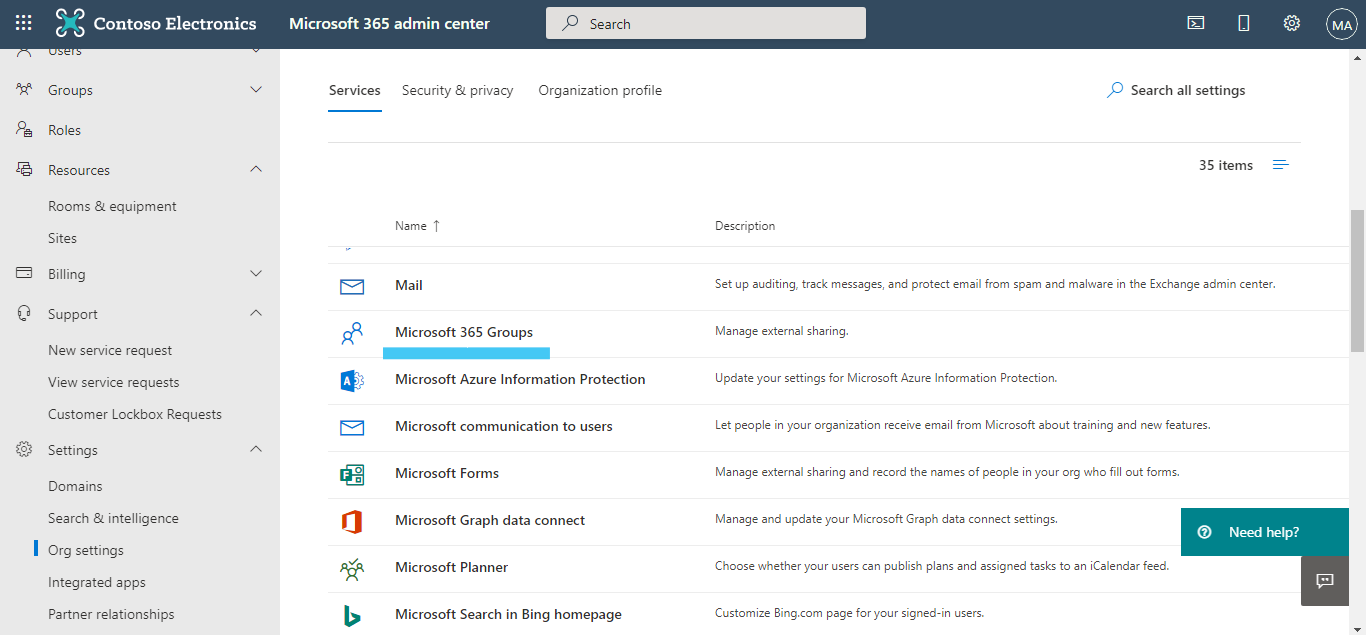Screen dimensions: 1366x635
Task: Collapse the Settings section chevron
Action: [x=256, y=450]
